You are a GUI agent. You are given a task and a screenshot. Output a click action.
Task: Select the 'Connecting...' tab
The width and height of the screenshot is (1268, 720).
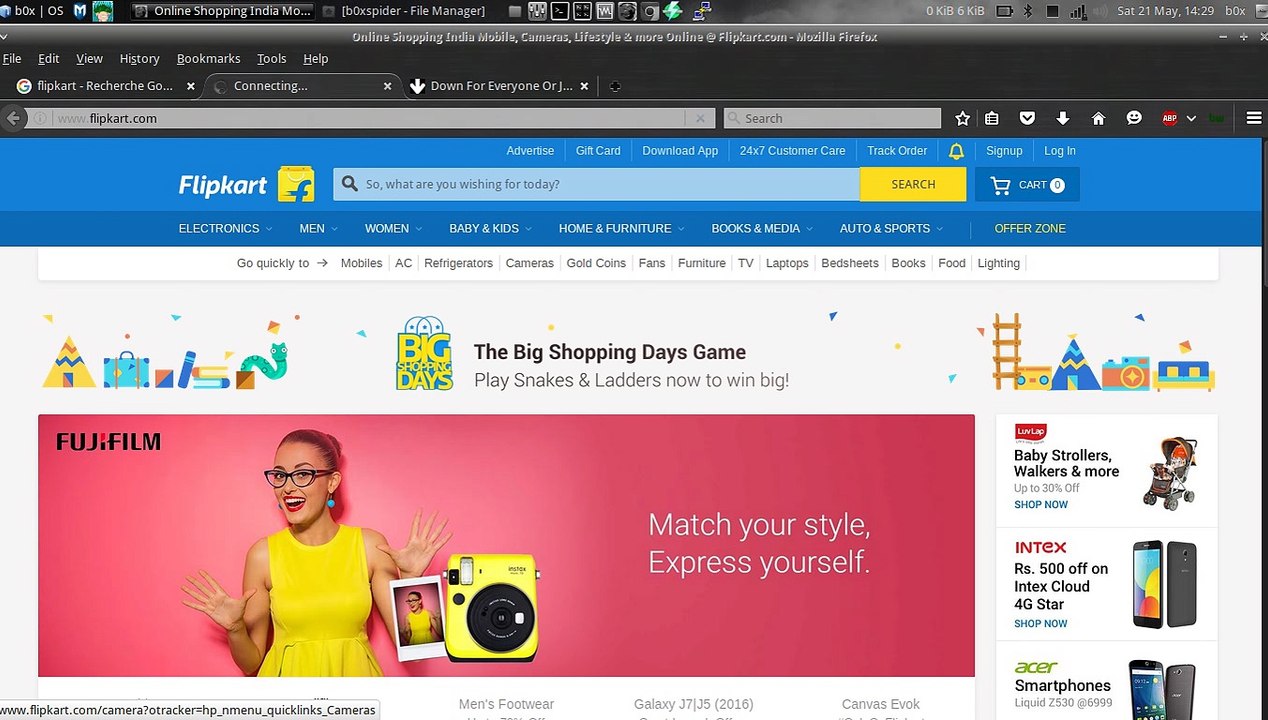(x=303, y=86)
